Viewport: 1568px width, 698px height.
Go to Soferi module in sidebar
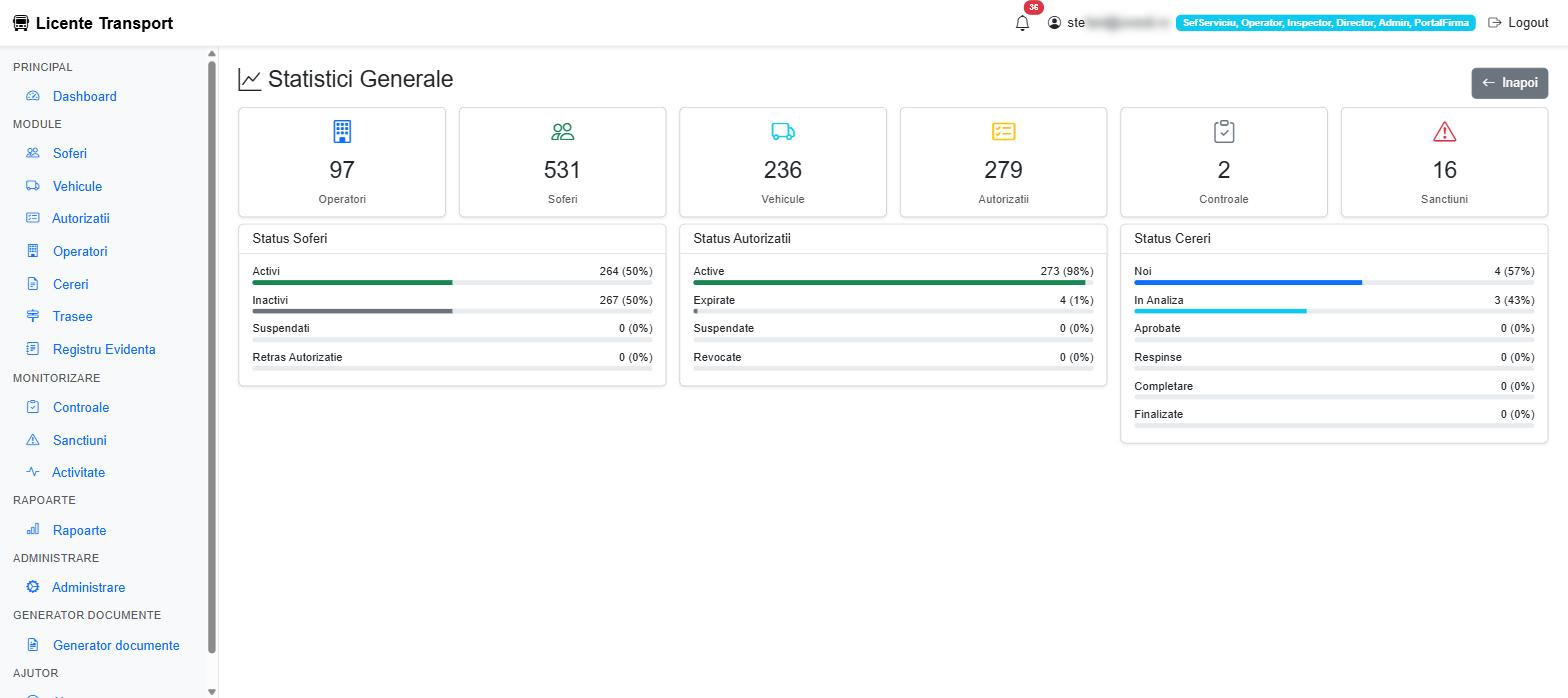70,153
